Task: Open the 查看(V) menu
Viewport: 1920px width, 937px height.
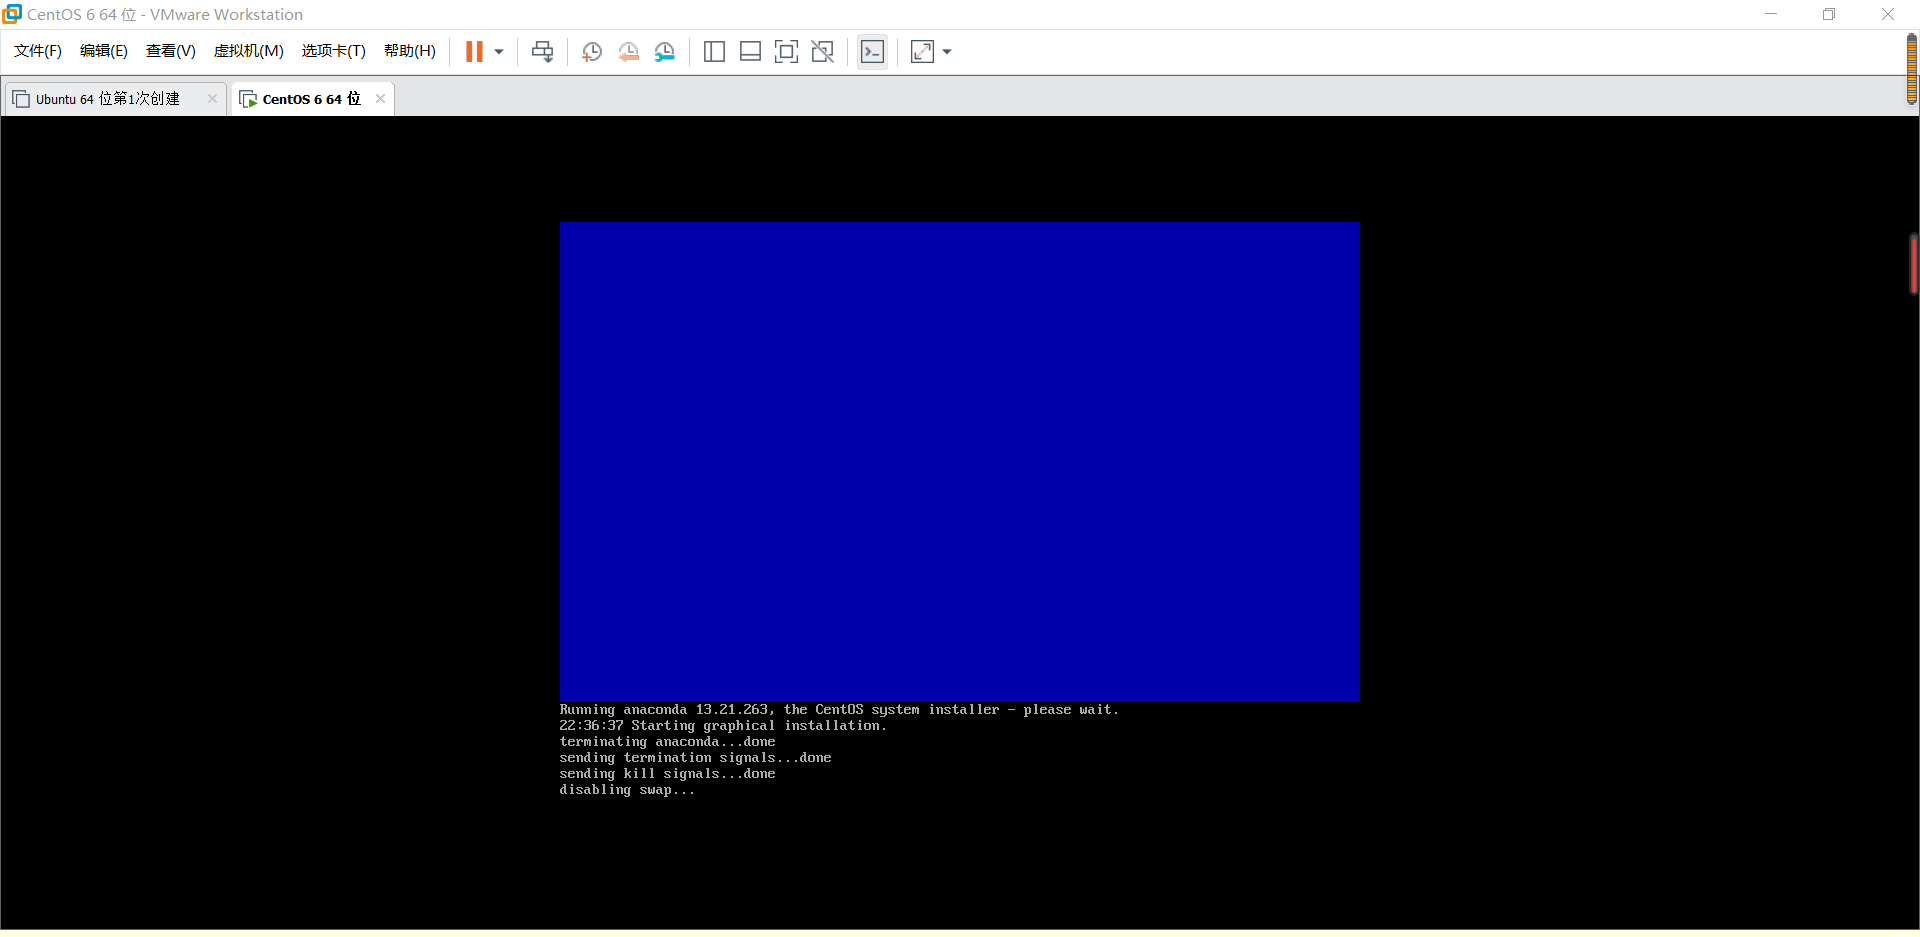Action: [x=171, y=51]
